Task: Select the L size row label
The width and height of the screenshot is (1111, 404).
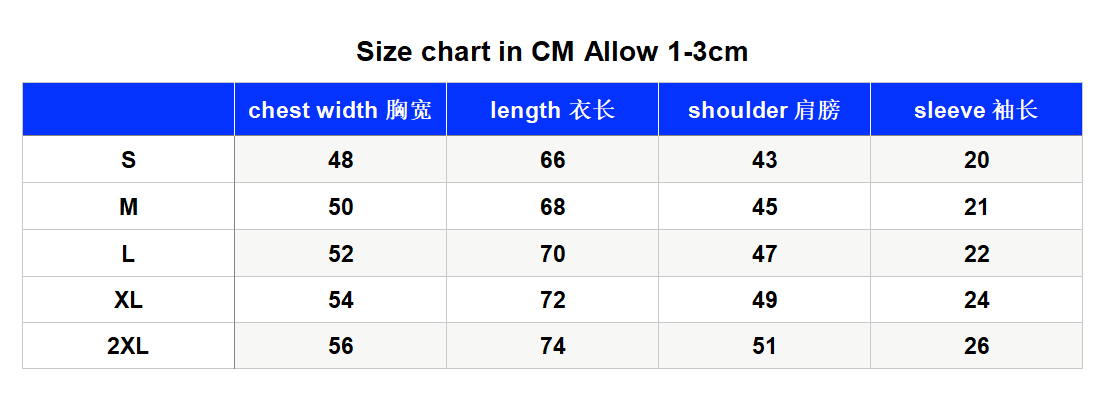Action: pyautogui.click(x=128, y=254)
